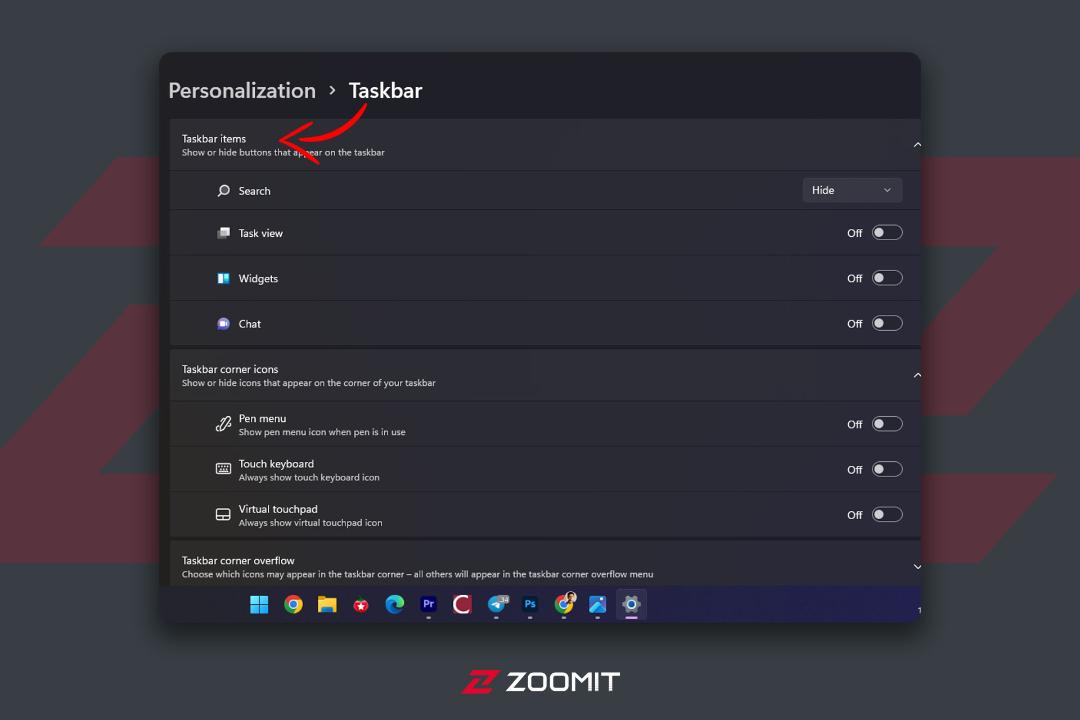Open the Search Hide dropdown
1080x720 pixels.
(852, 190)
